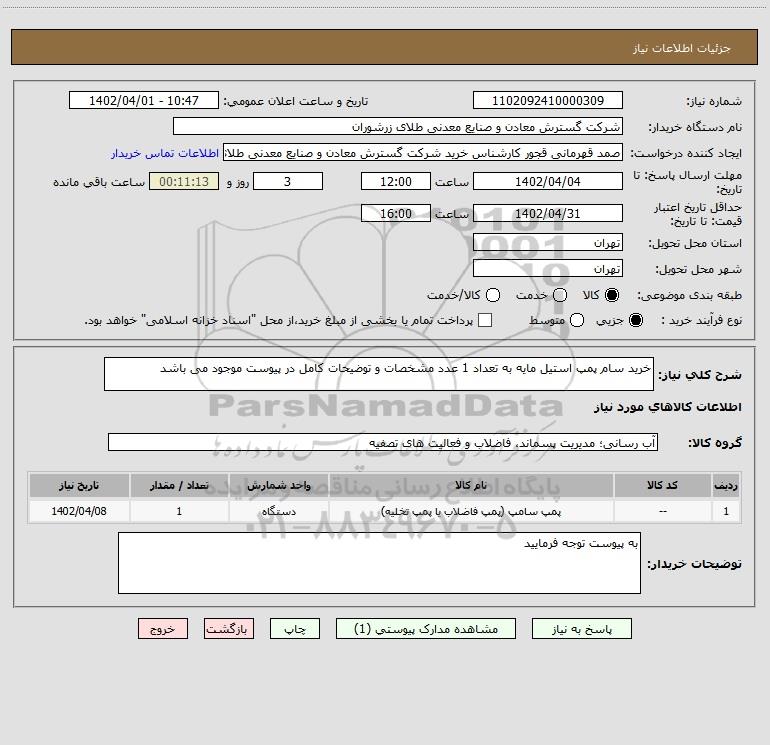
Task: Select the متوسط purchase type radio
Action: pyautogui.click(x=577, y=320)
